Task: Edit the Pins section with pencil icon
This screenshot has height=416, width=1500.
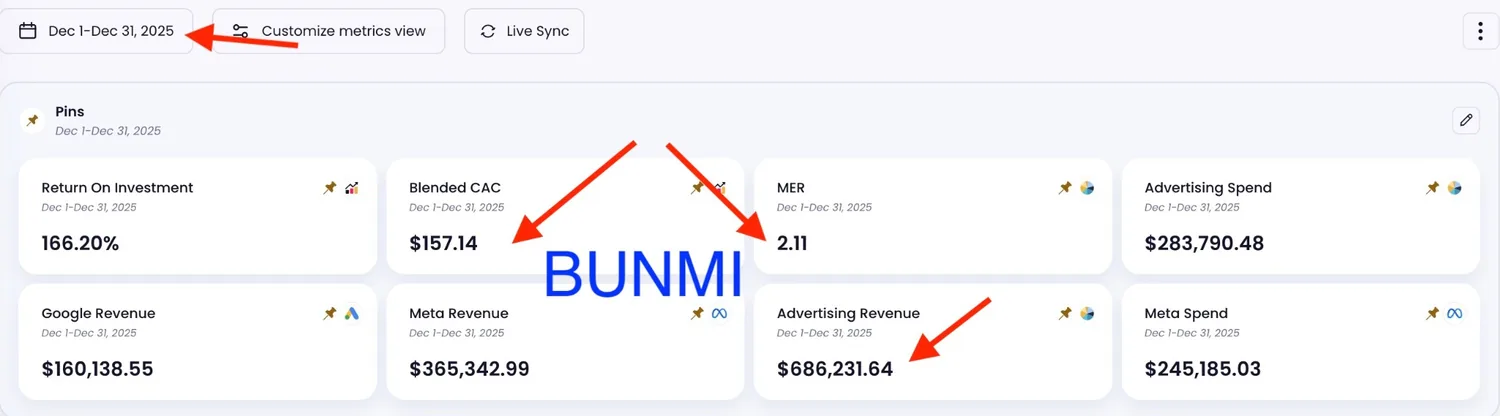Action: point(1466,120)
